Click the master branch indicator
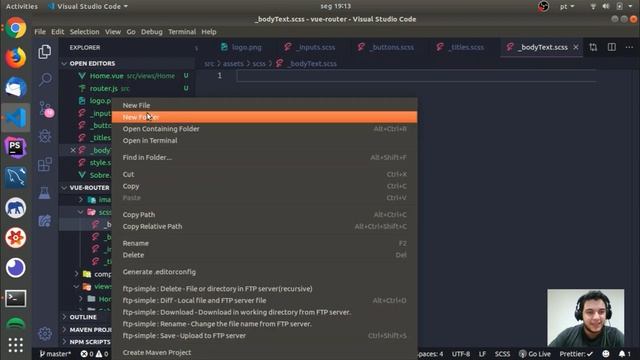 tap(55, 354)
